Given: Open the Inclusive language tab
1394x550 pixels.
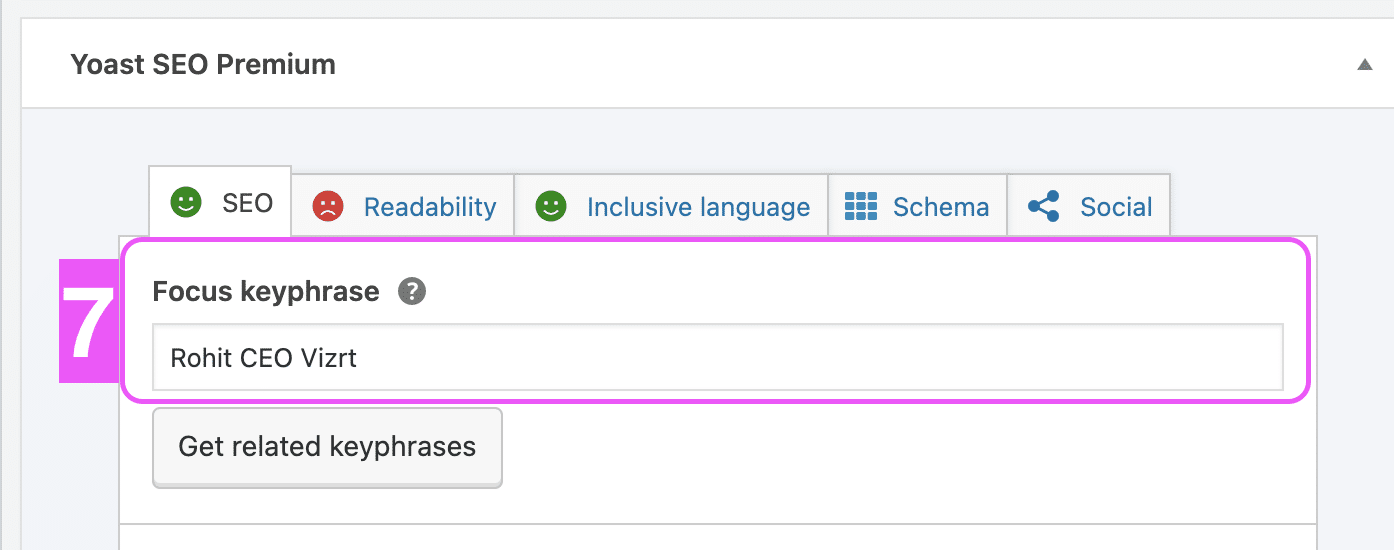Looking at the screenshot, I should point(698,207).
